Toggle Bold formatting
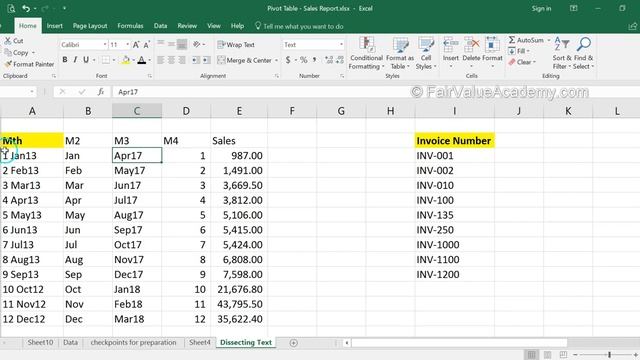Image resolution: width=640 pixels, height=360 pixels. tap(64, 60)
